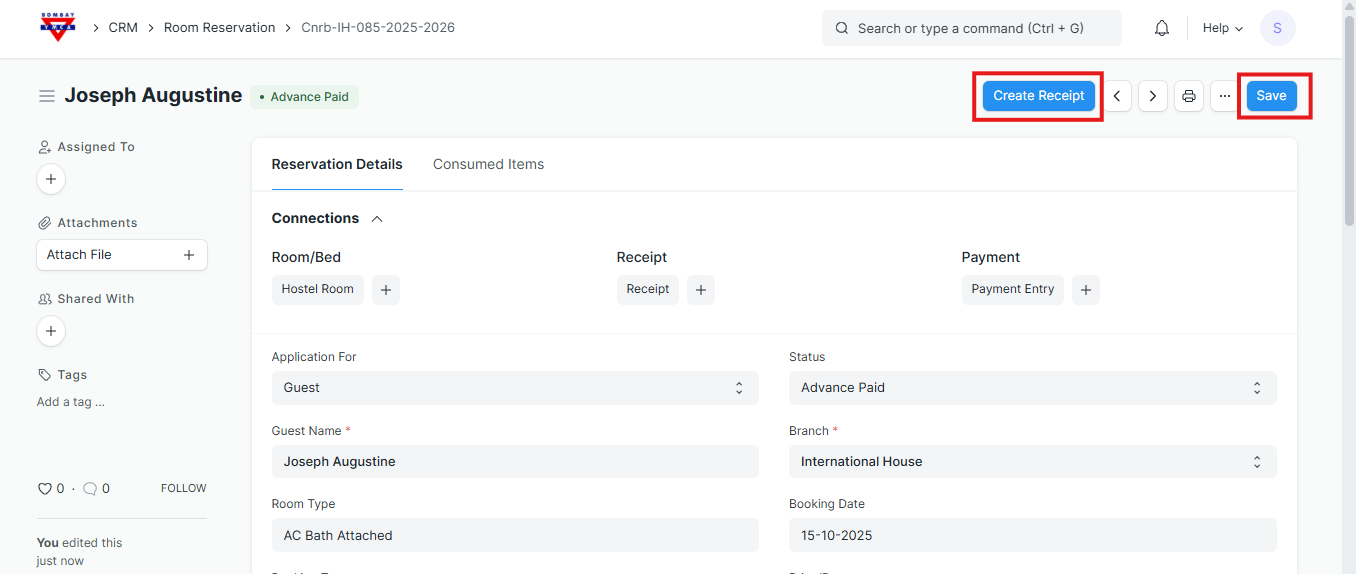
Task: Open the Help menu
Action: [x=1222, y=28]
